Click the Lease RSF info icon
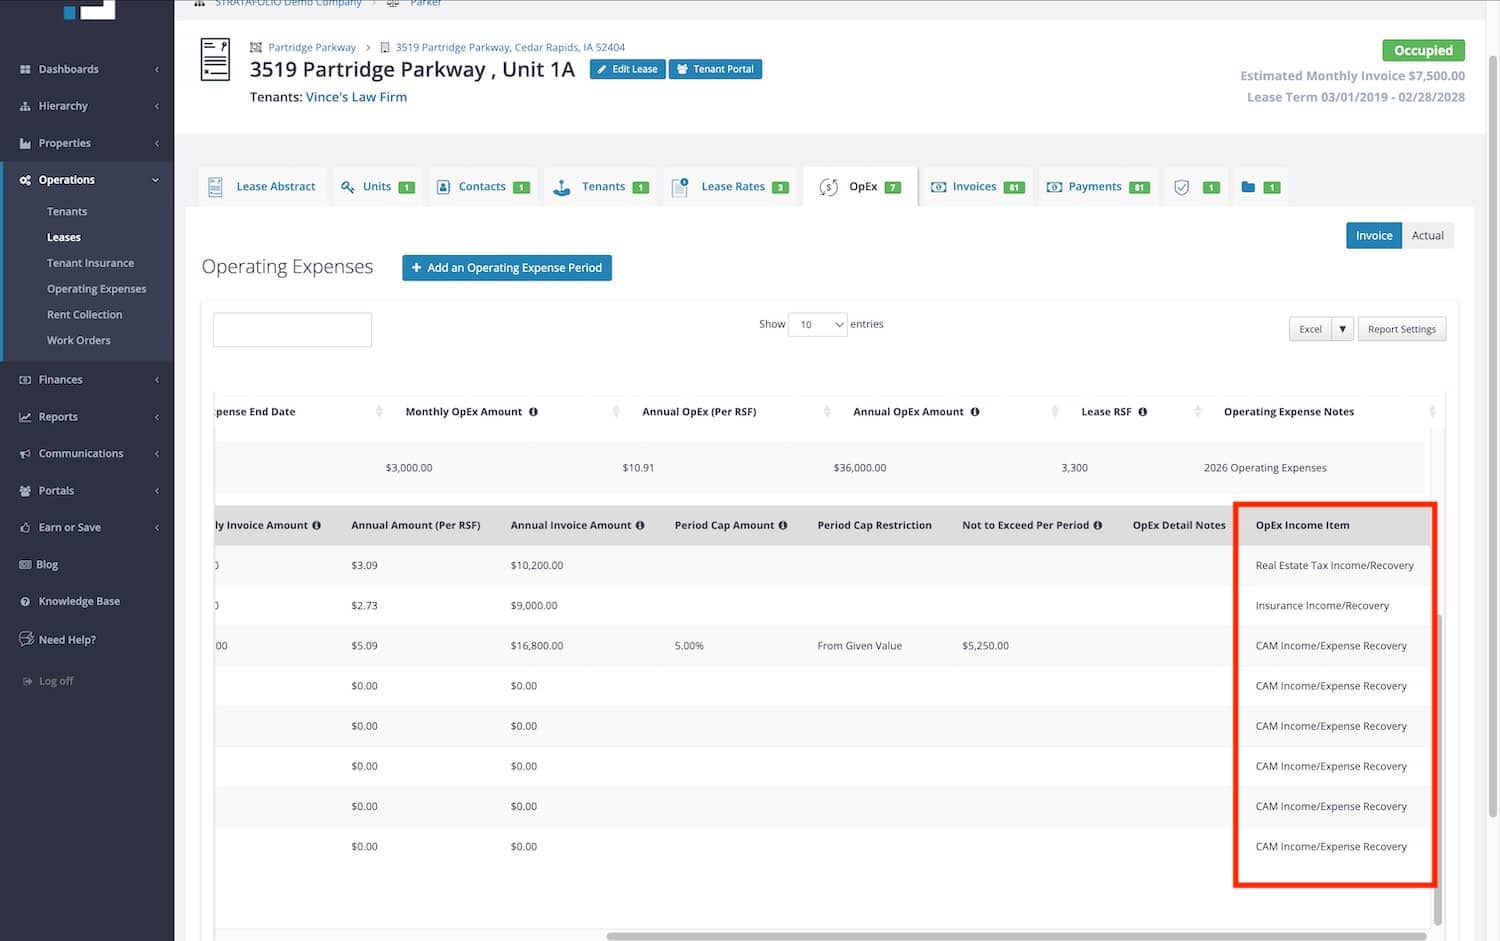The width and height of the screenshot is (1500, 941). tap(1142, 412)
